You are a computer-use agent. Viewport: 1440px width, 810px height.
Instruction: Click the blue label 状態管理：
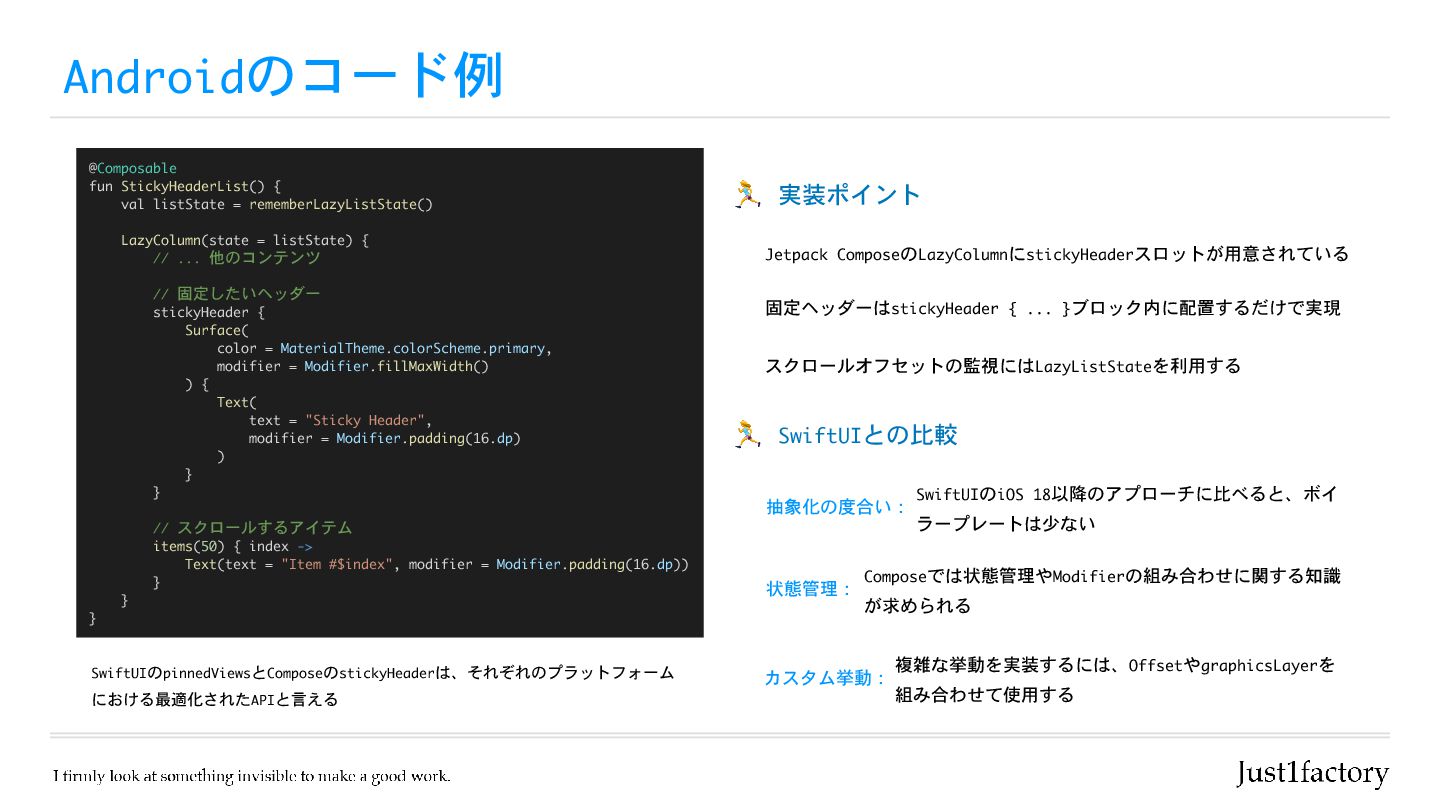[x=810, y=589]
